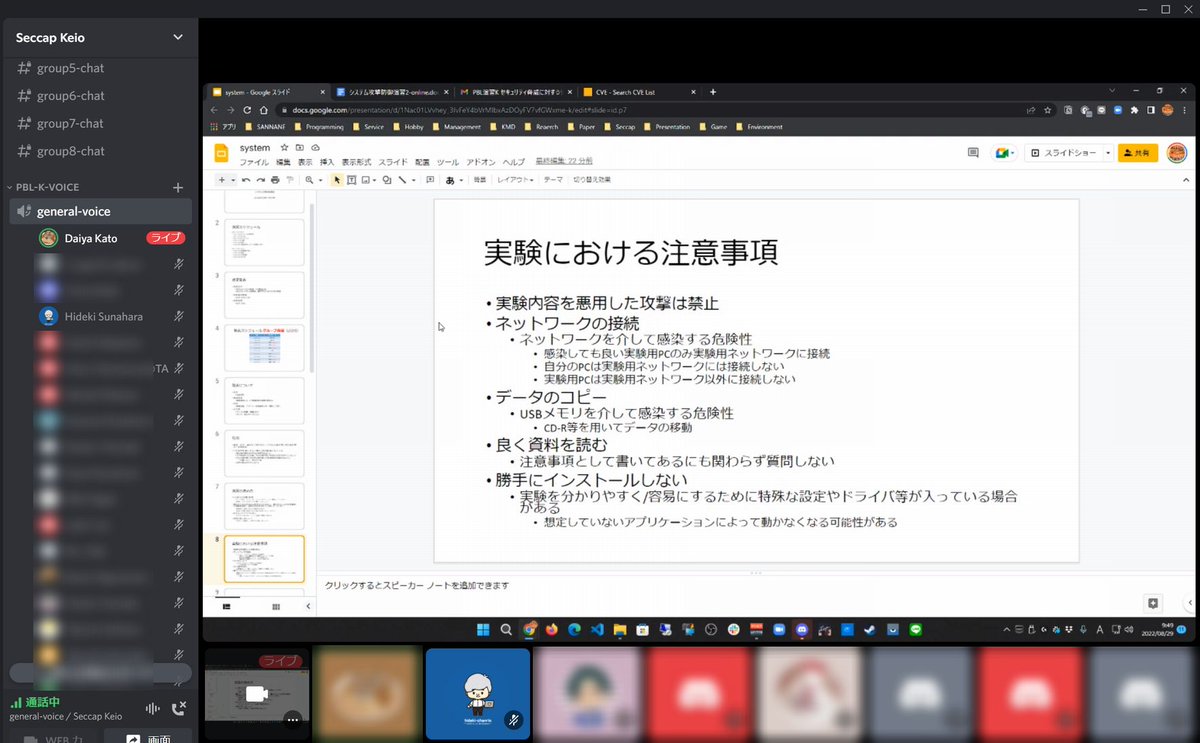This screenshot has width=1200, height=743.
Task: Select the text box tool
Action: pos(351,180)
